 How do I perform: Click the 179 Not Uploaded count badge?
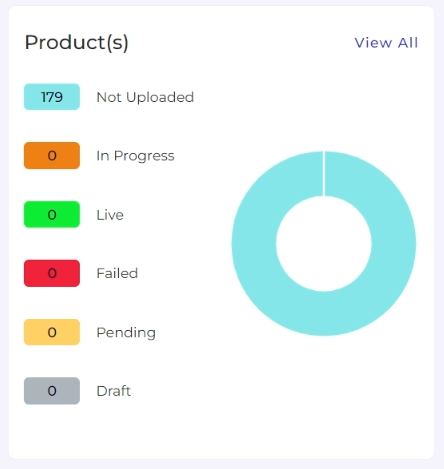coord(52,97)
